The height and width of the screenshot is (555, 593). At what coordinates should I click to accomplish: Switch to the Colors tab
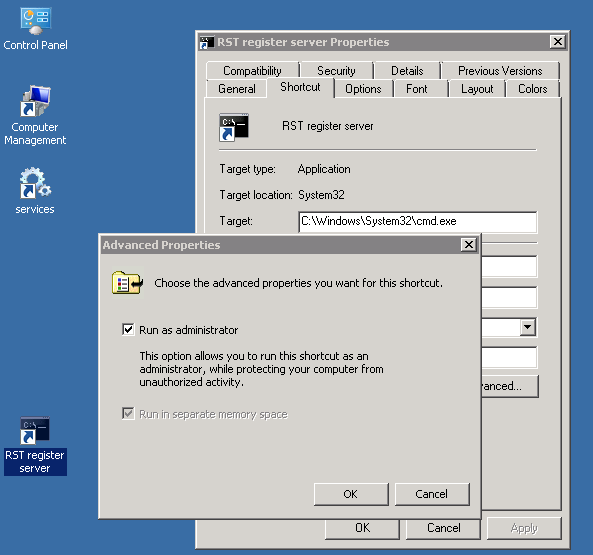532,89
